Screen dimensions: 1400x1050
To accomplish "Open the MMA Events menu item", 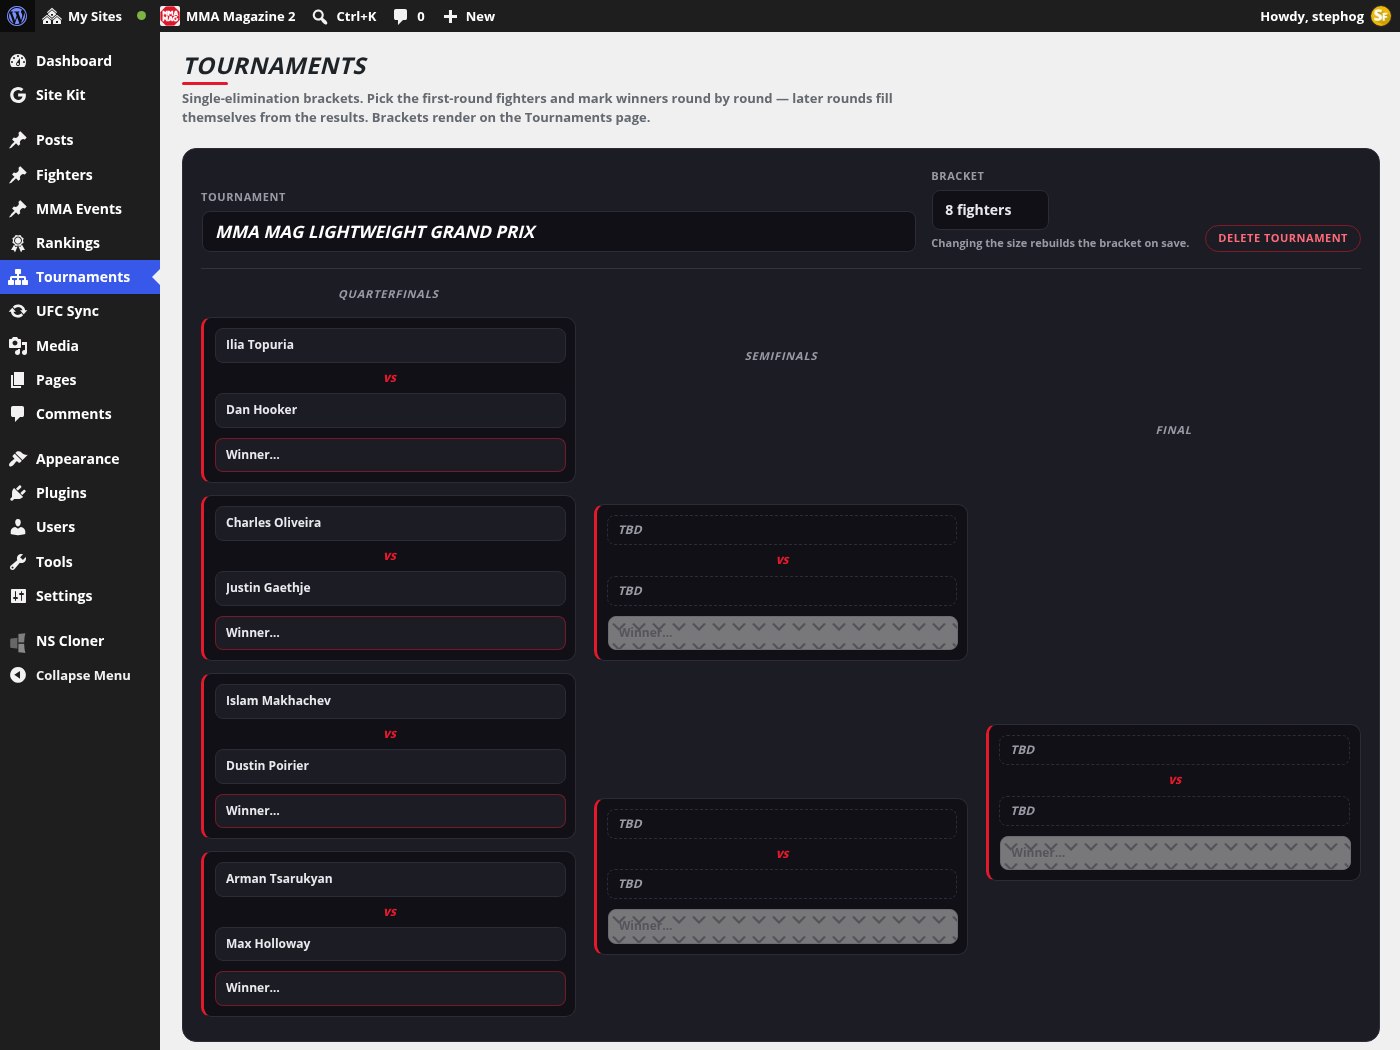I will [80, 209].
